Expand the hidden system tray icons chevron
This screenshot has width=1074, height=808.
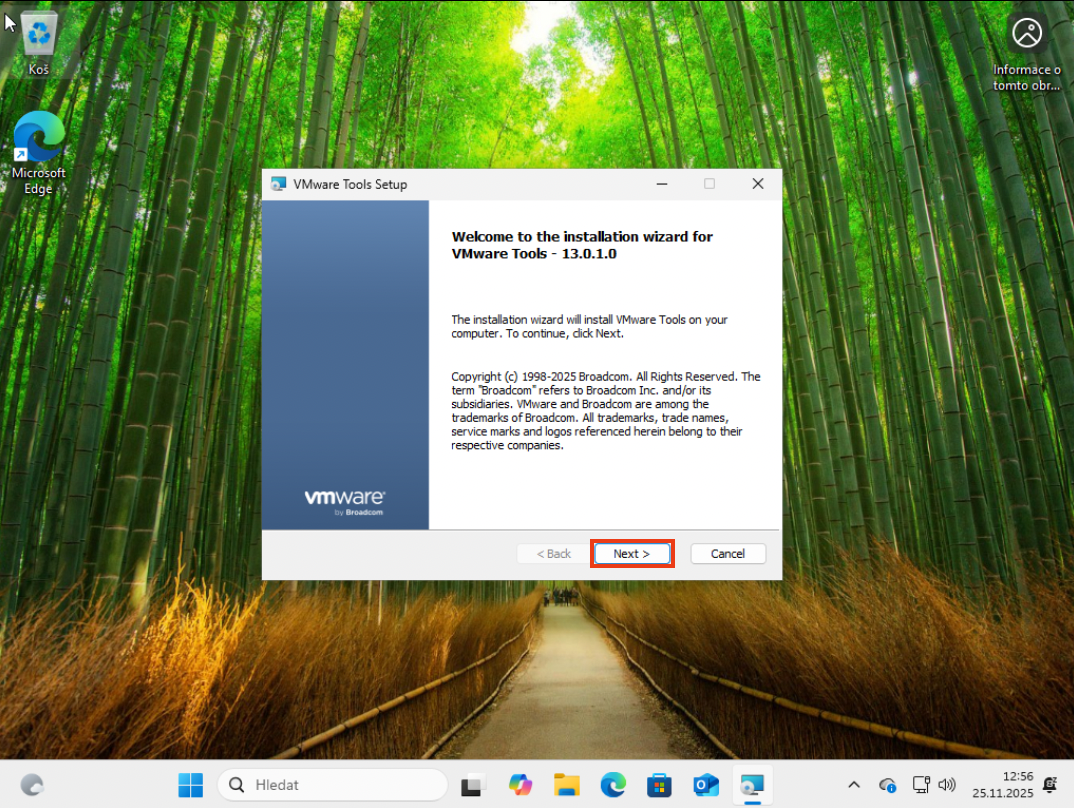point(854,785)
